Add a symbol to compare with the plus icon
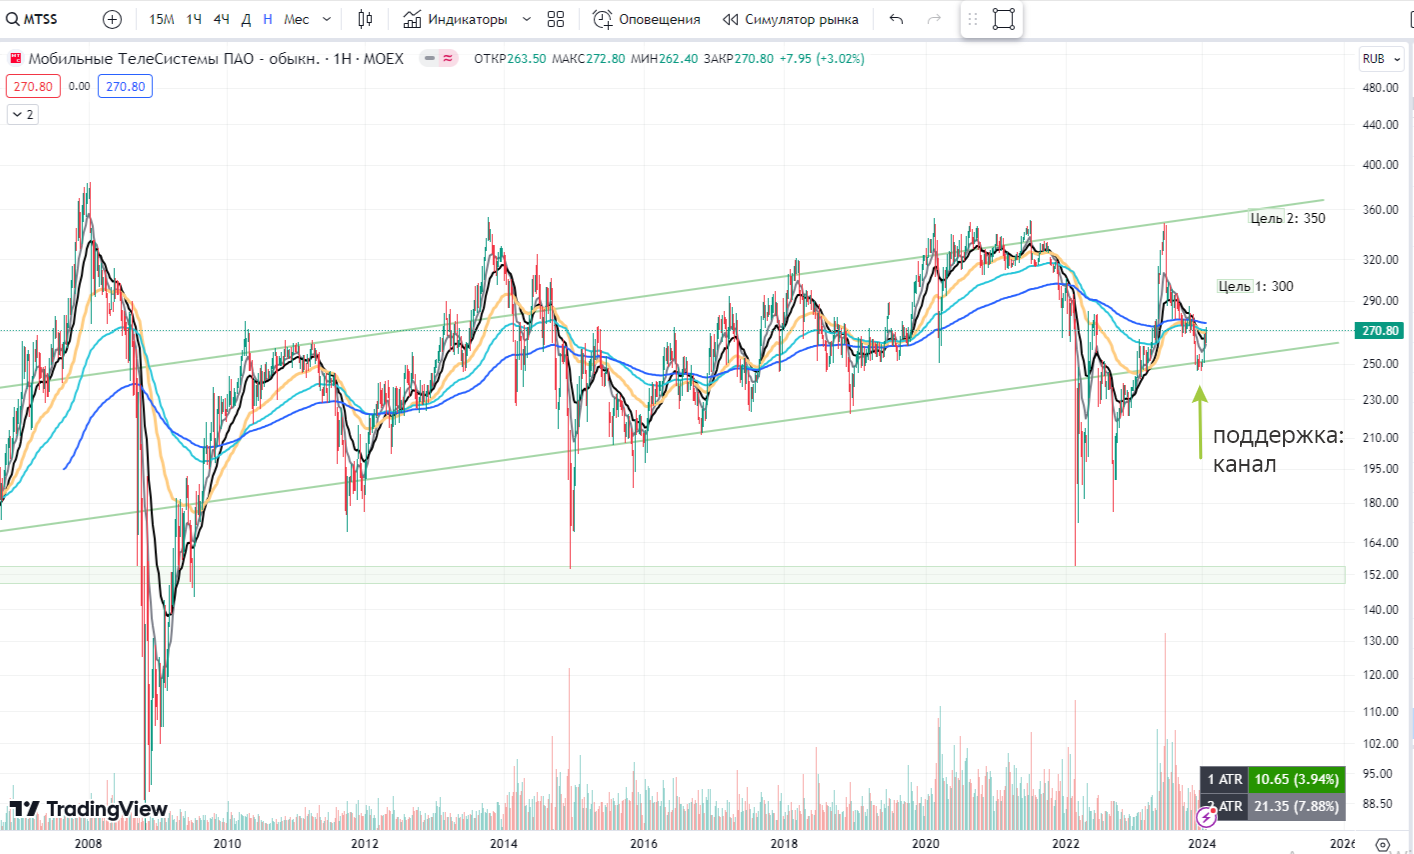 (112, 19)
